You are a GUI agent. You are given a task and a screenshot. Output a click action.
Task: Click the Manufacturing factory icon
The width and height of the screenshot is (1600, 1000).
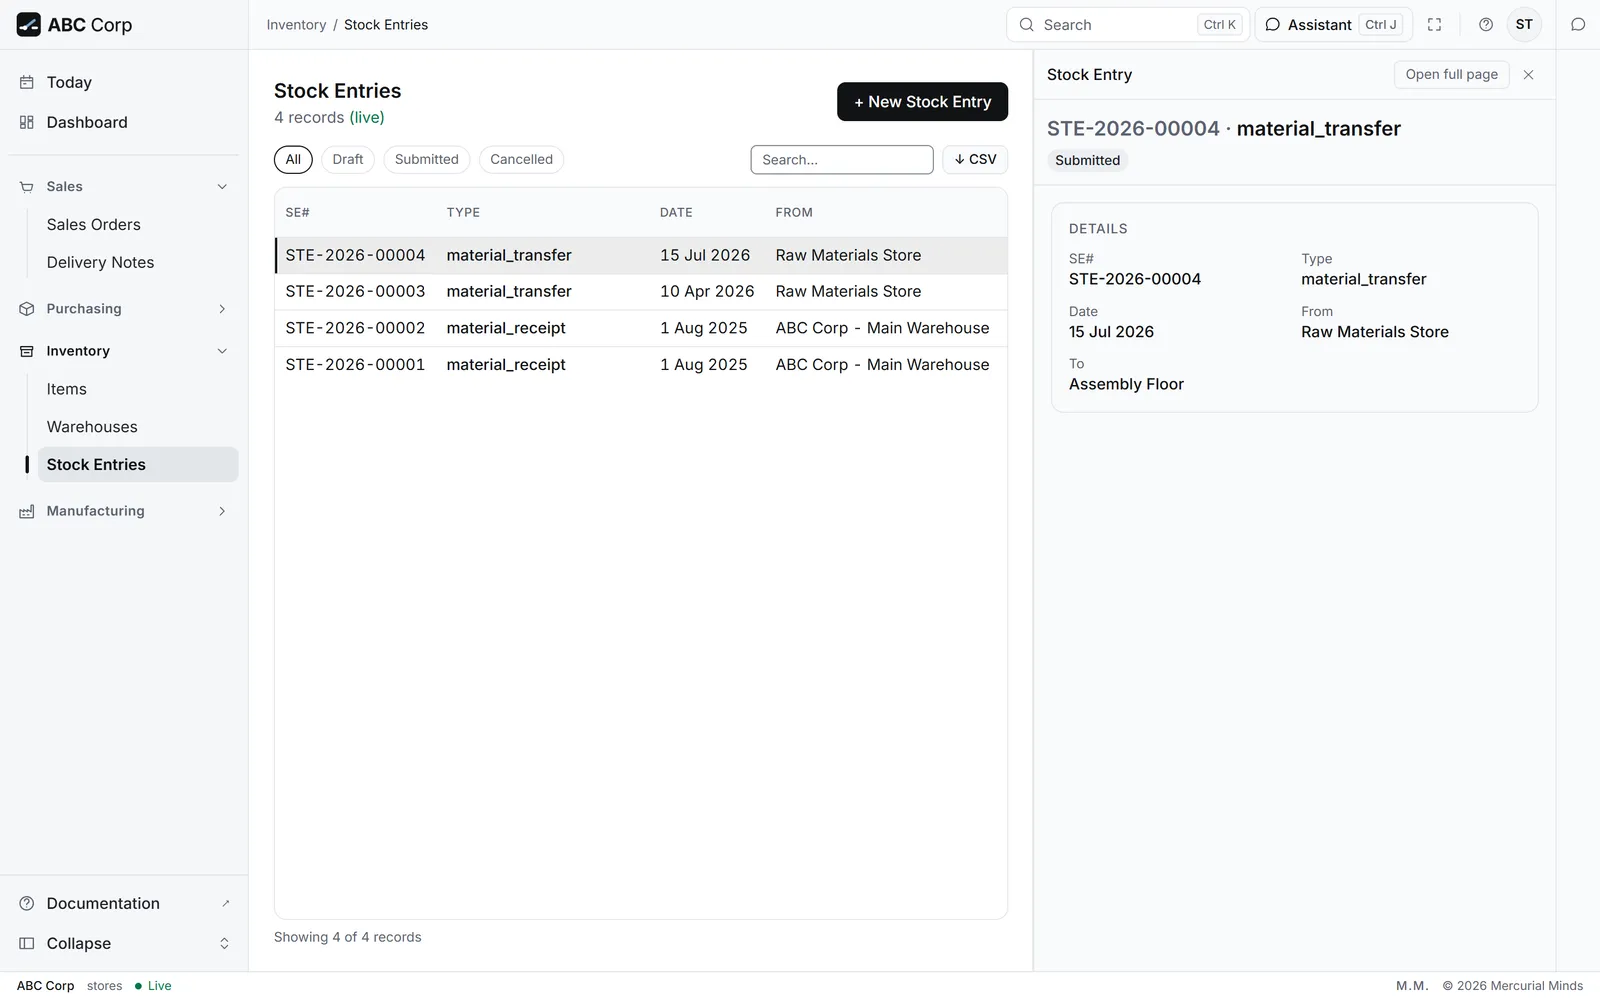point(27,511)
